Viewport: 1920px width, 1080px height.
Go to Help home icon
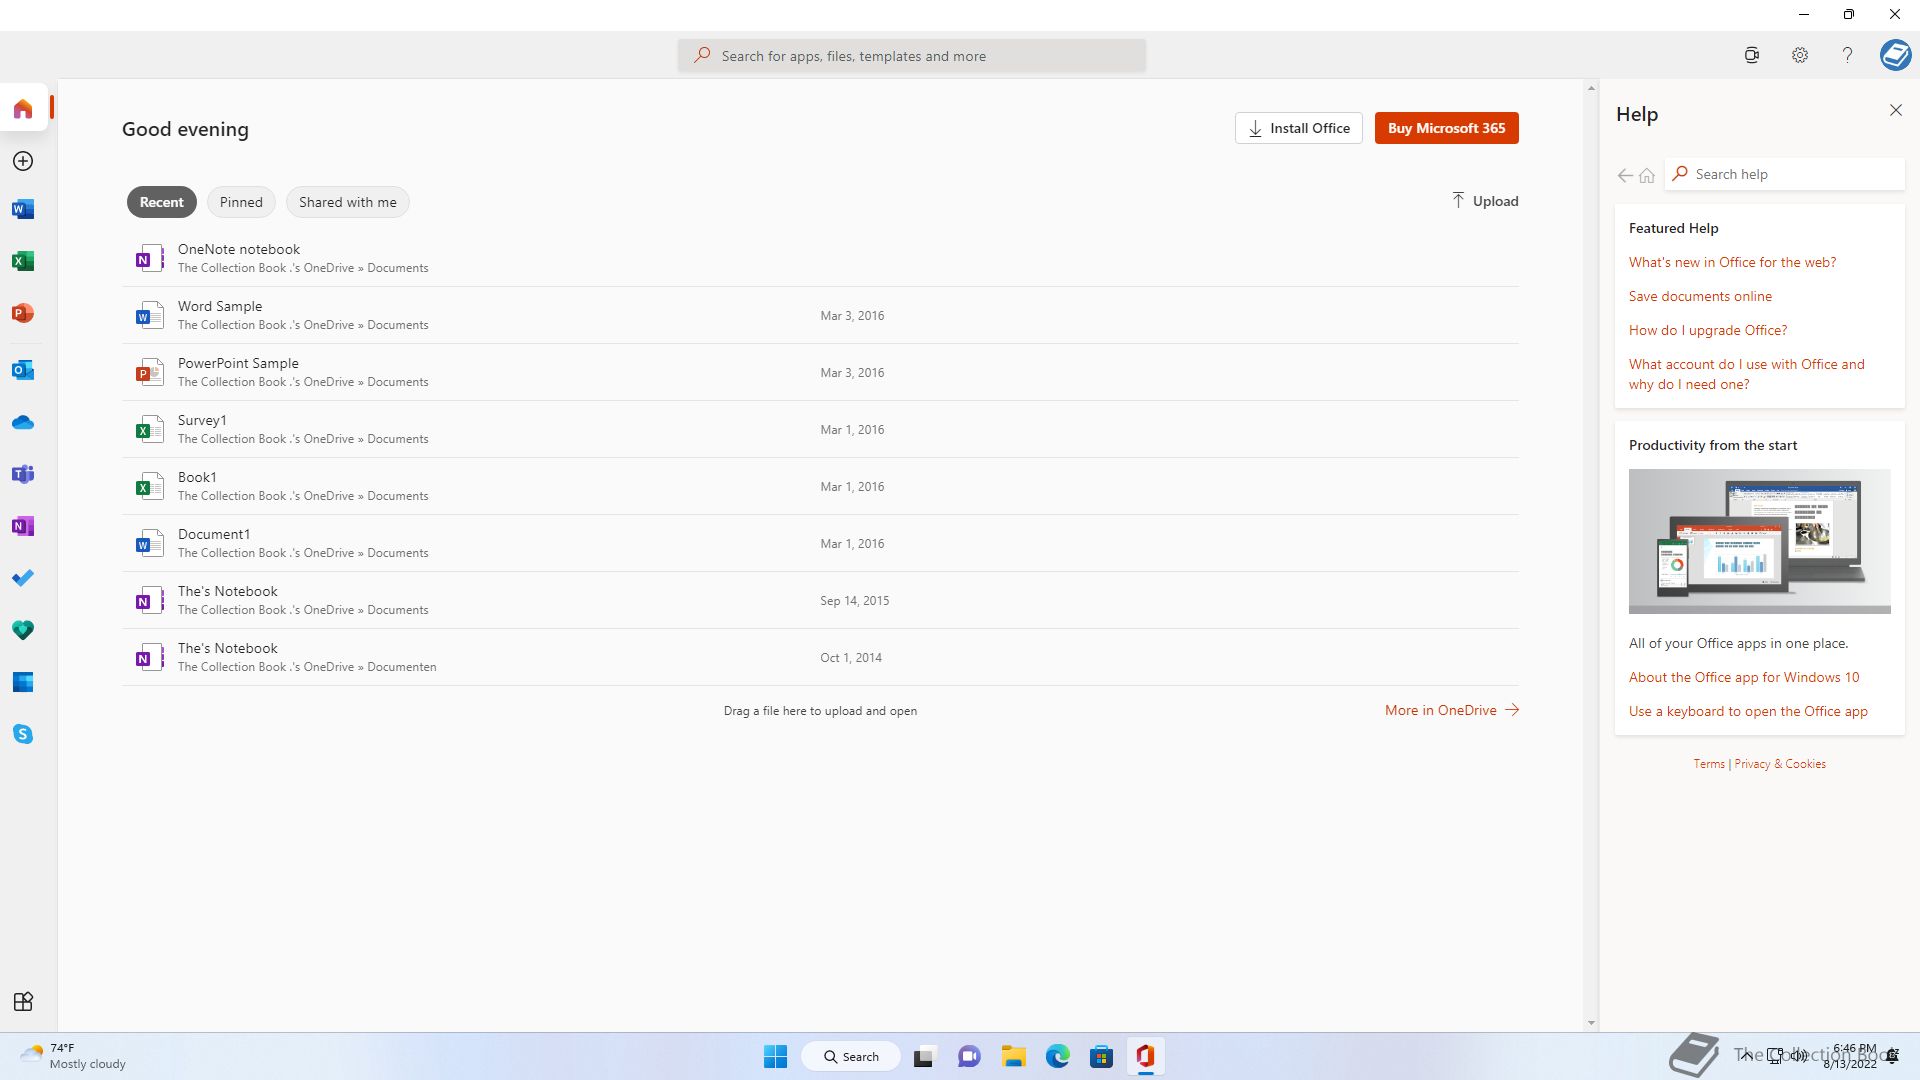tap(1647, 175)
